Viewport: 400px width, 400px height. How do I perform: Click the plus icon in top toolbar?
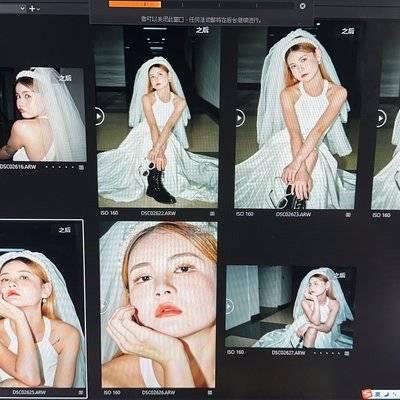[x=32, y=9]
